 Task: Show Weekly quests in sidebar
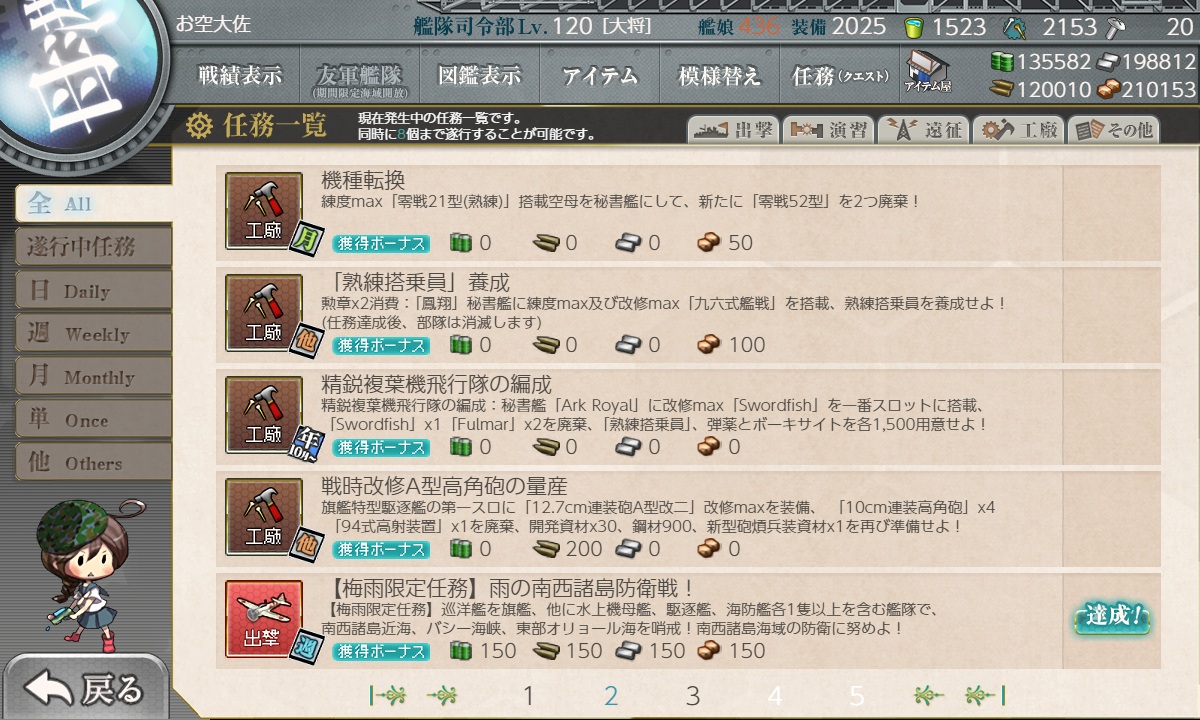pyautogui.click(x=93, y=334)
